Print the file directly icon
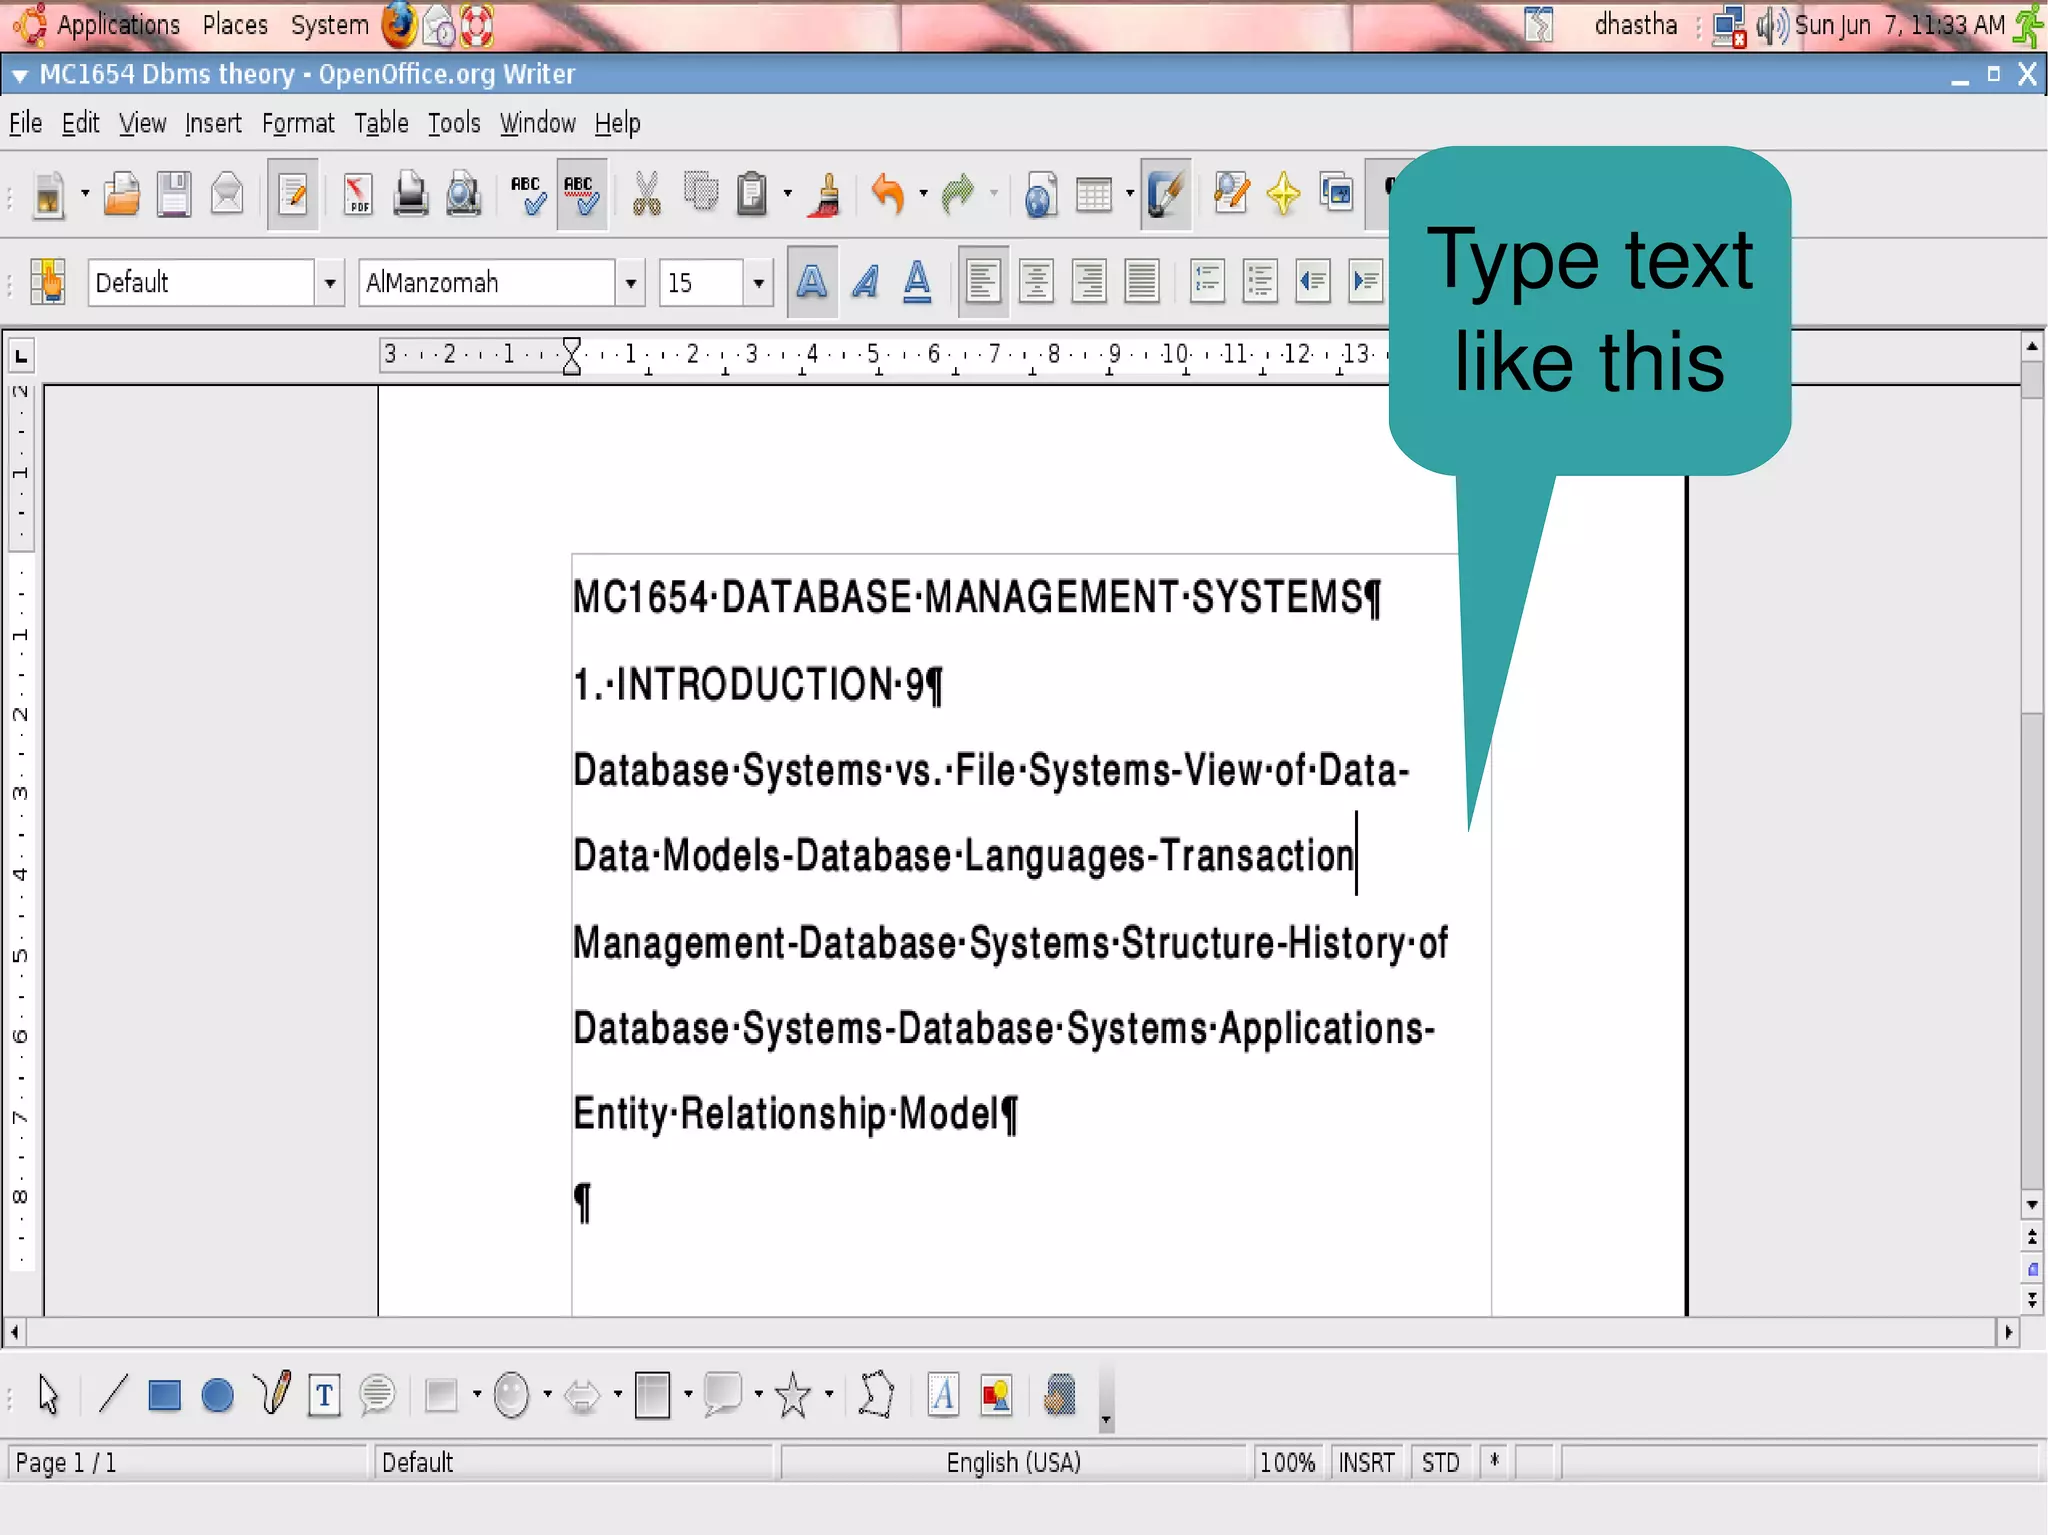This screenshot has width=2048, height=1535. pyautogui.click(x=410, y=194)
